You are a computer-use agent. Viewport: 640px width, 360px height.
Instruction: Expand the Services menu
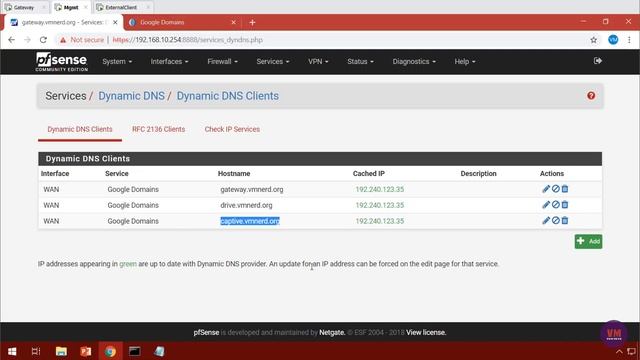tap(273, 62)
